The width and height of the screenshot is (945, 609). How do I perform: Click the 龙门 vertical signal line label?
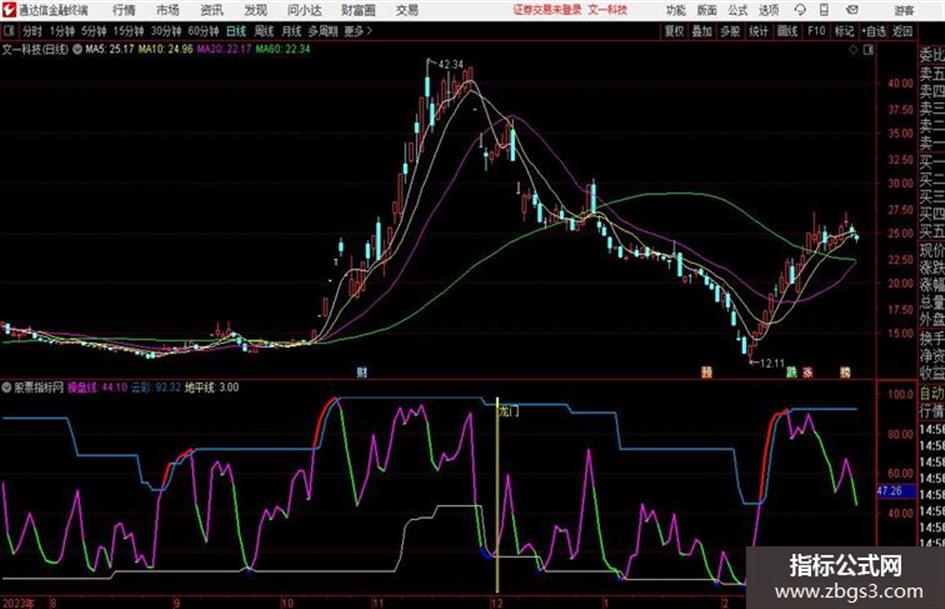tap(508, 412)
